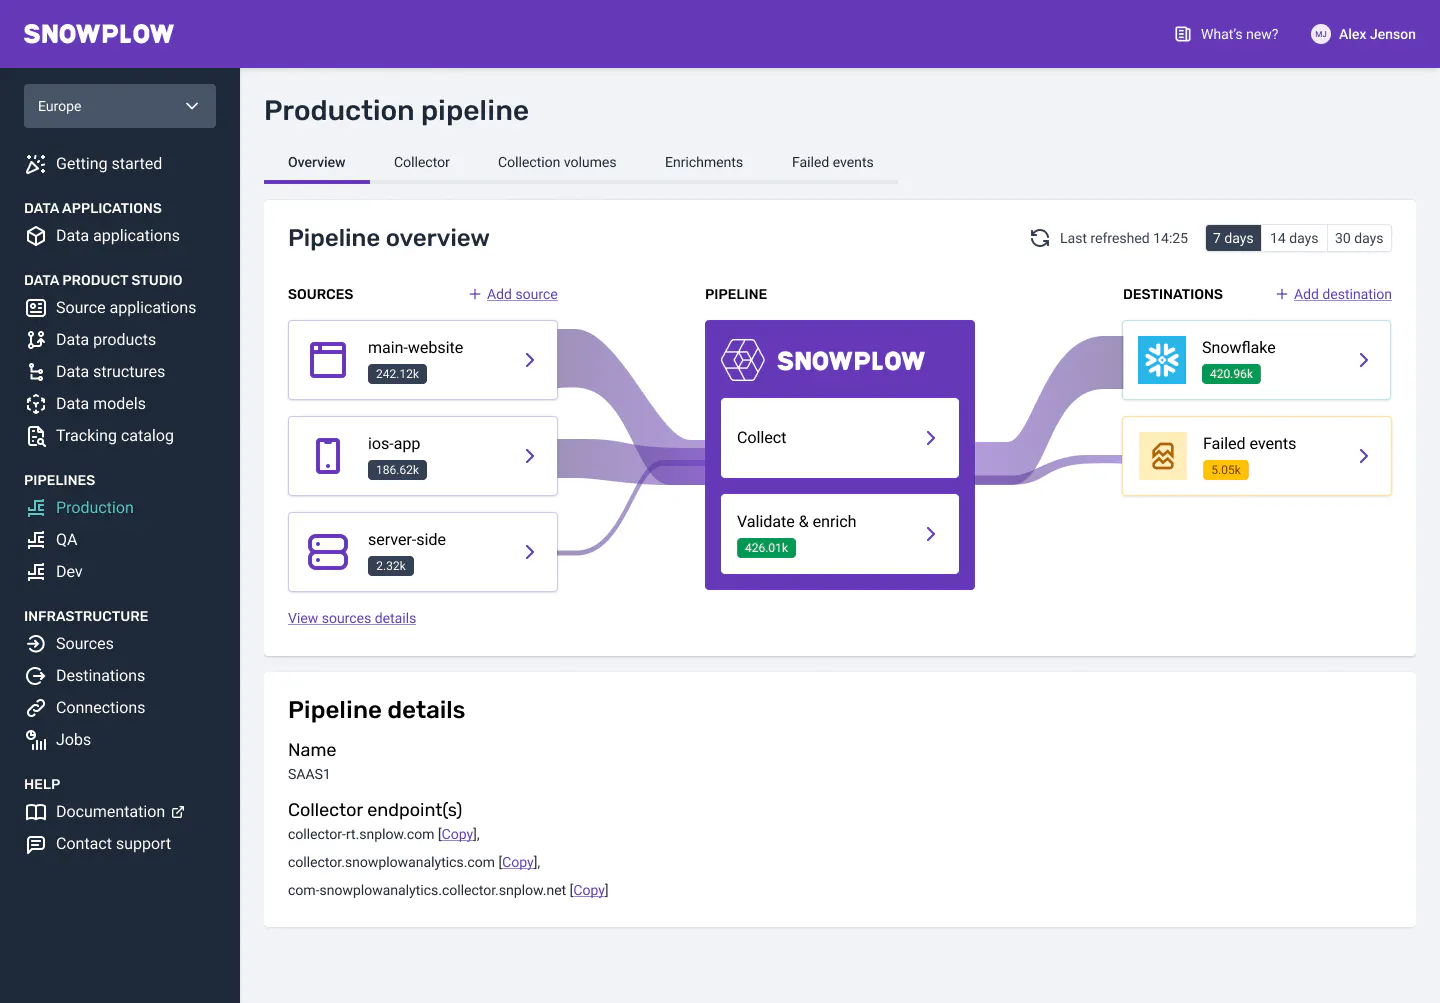Open the Alex Jenson account name

(x=1377, y=34)
